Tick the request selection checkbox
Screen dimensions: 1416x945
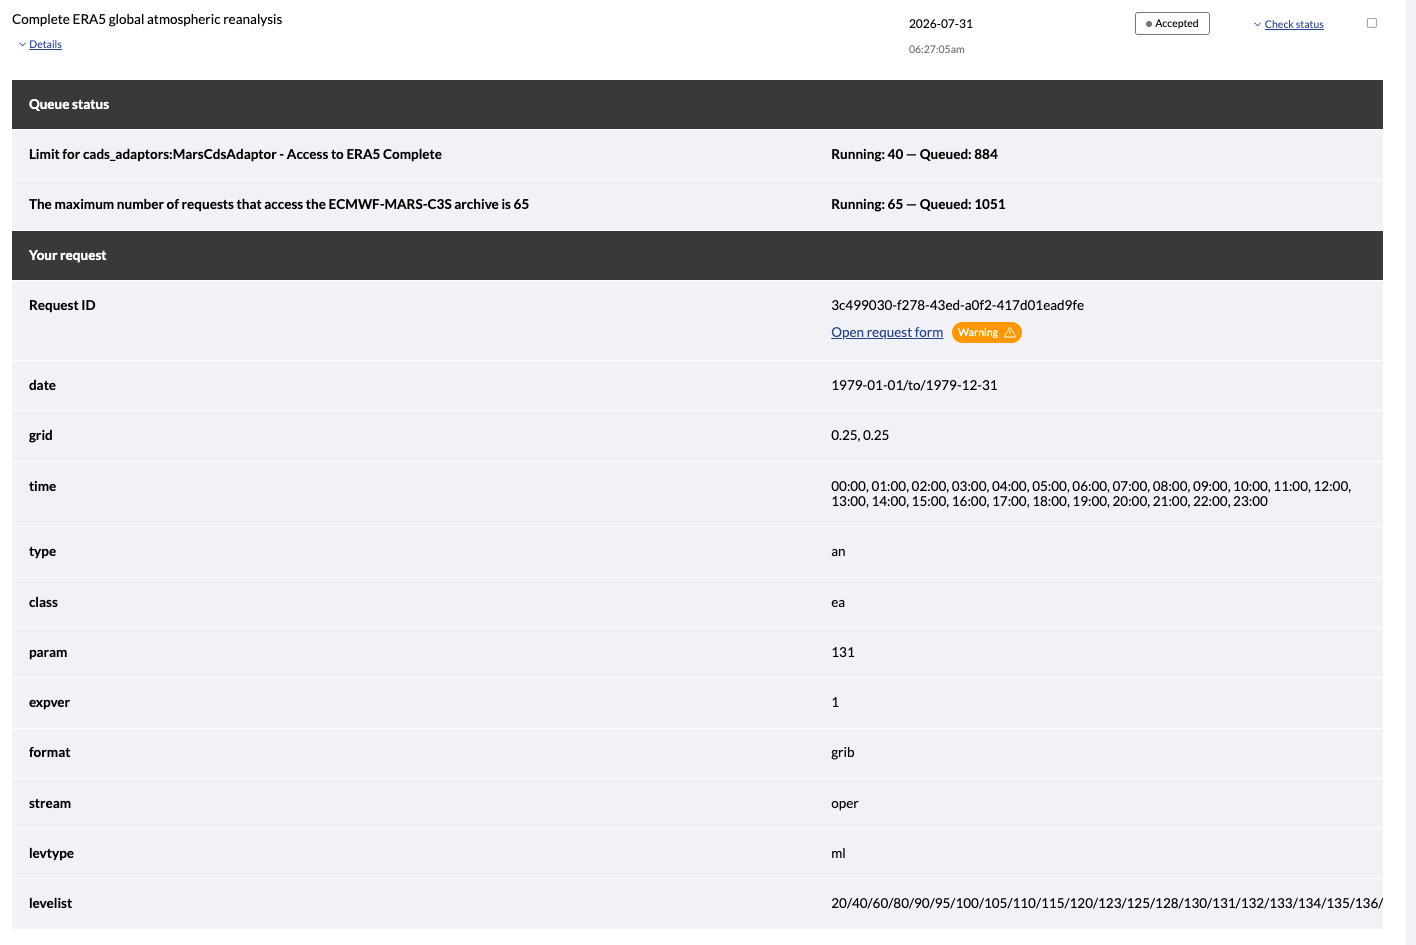[1372, 23]
